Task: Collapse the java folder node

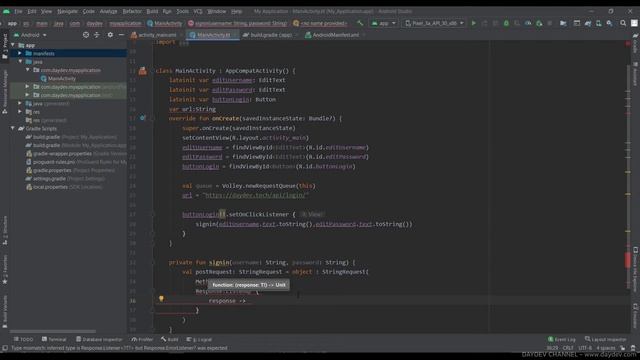Action: (x=20, y=62)
